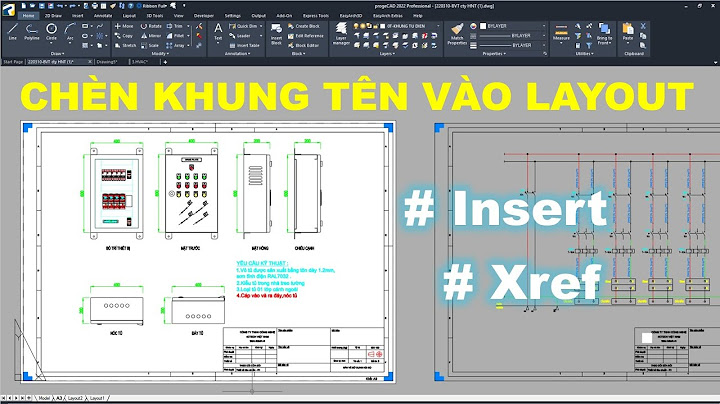Click the Copy tool in Modify panel

point(124,36)
